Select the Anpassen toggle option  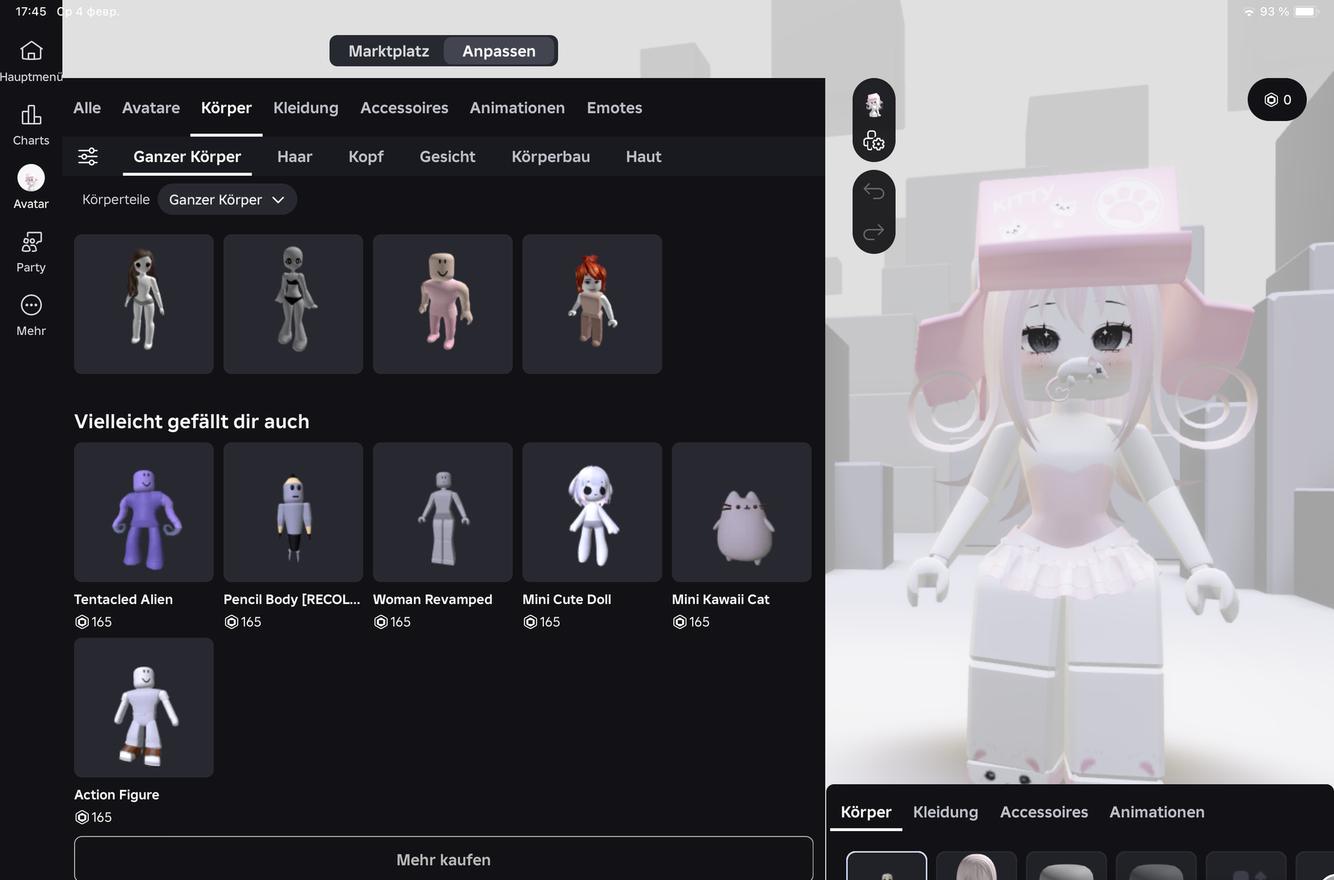pos(499,51)
